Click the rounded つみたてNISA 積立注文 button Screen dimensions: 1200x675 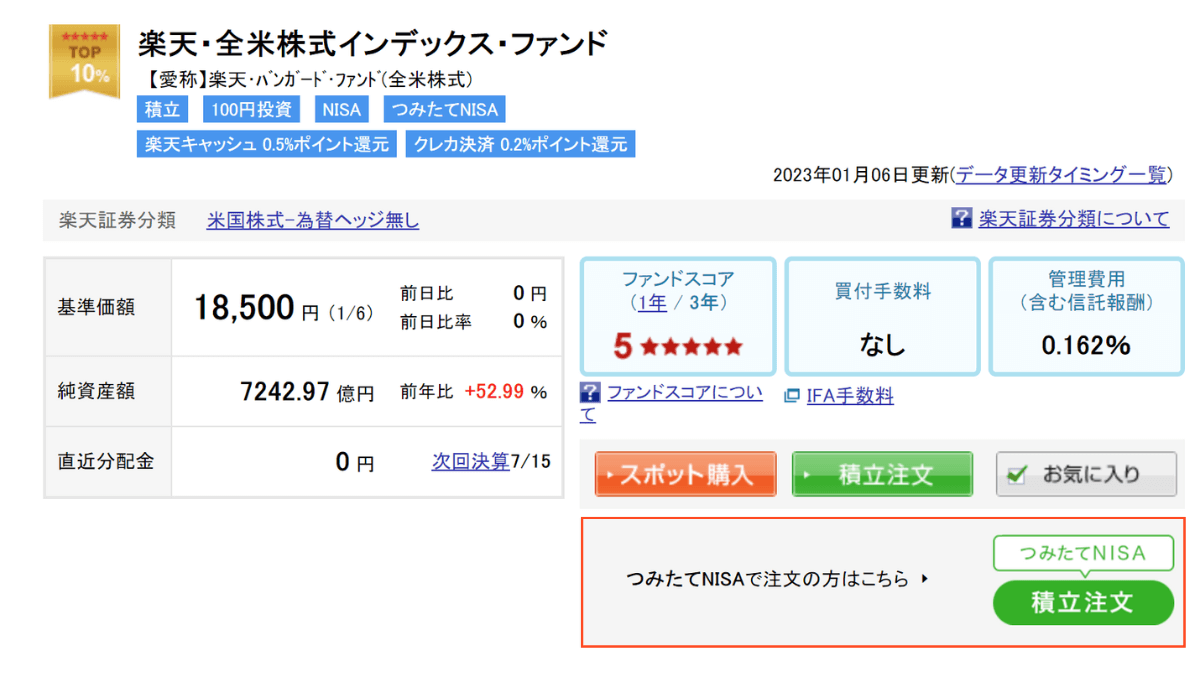1083,603
